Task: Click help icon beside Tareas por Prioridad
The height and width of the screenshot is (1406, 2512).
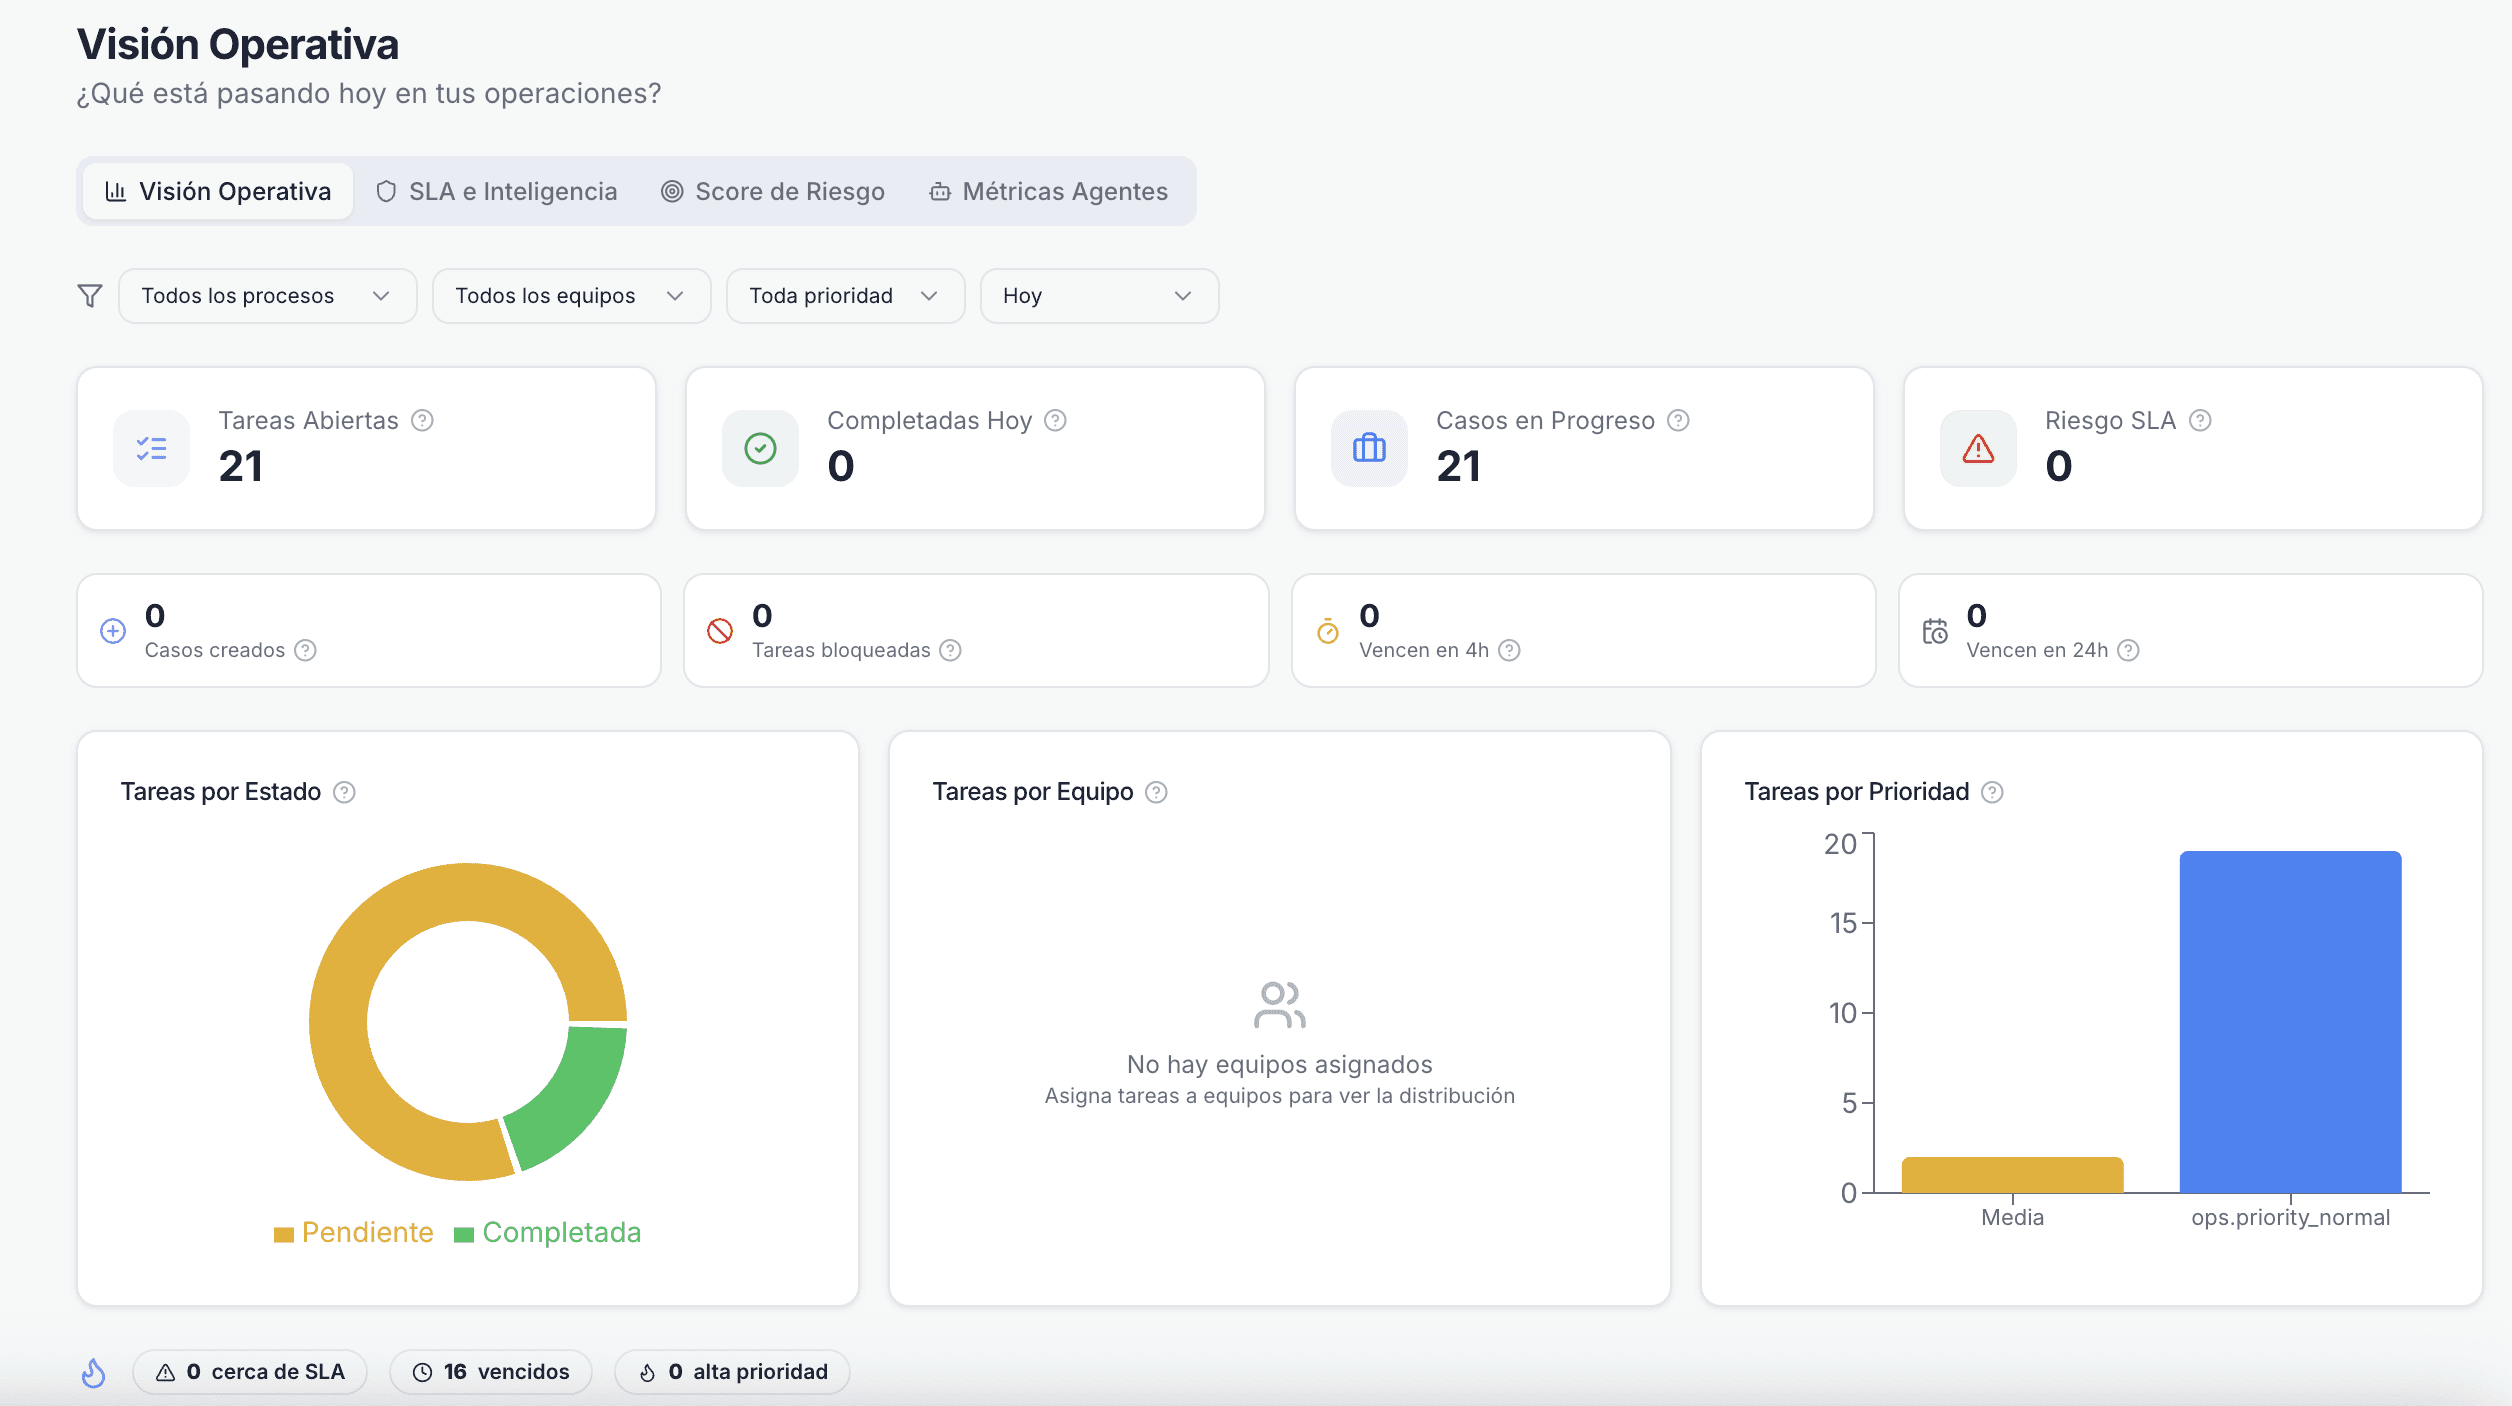Action: coord(1992,793)
